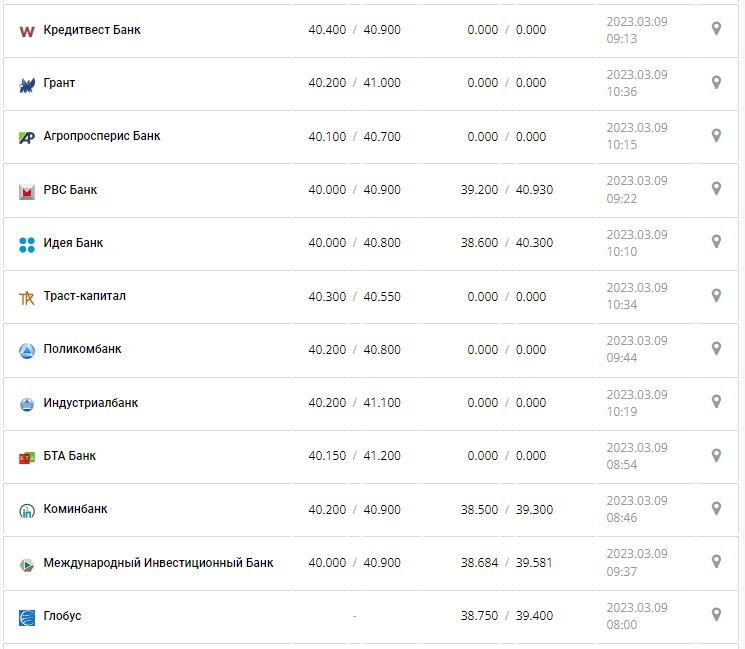Show the map location for Агропросперис Банк
The height and width of the screenshot is (649, 745).
716,135
